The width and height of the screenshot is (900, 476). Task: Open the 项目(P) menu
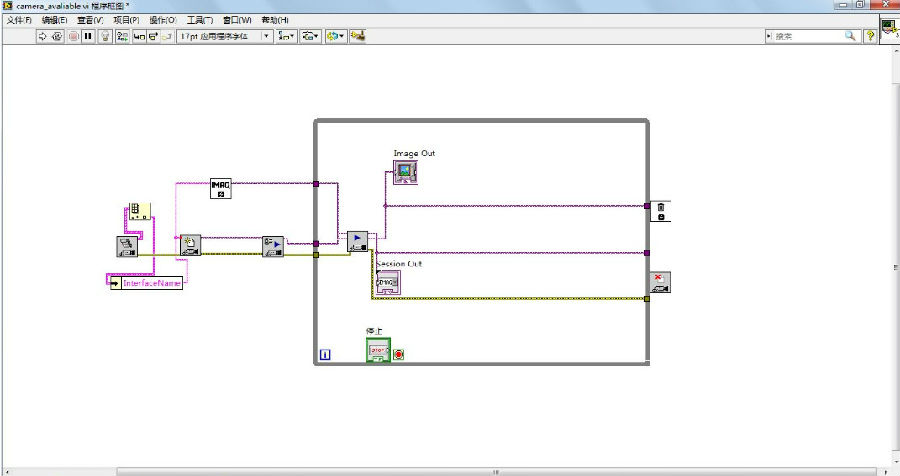point(126,20)
